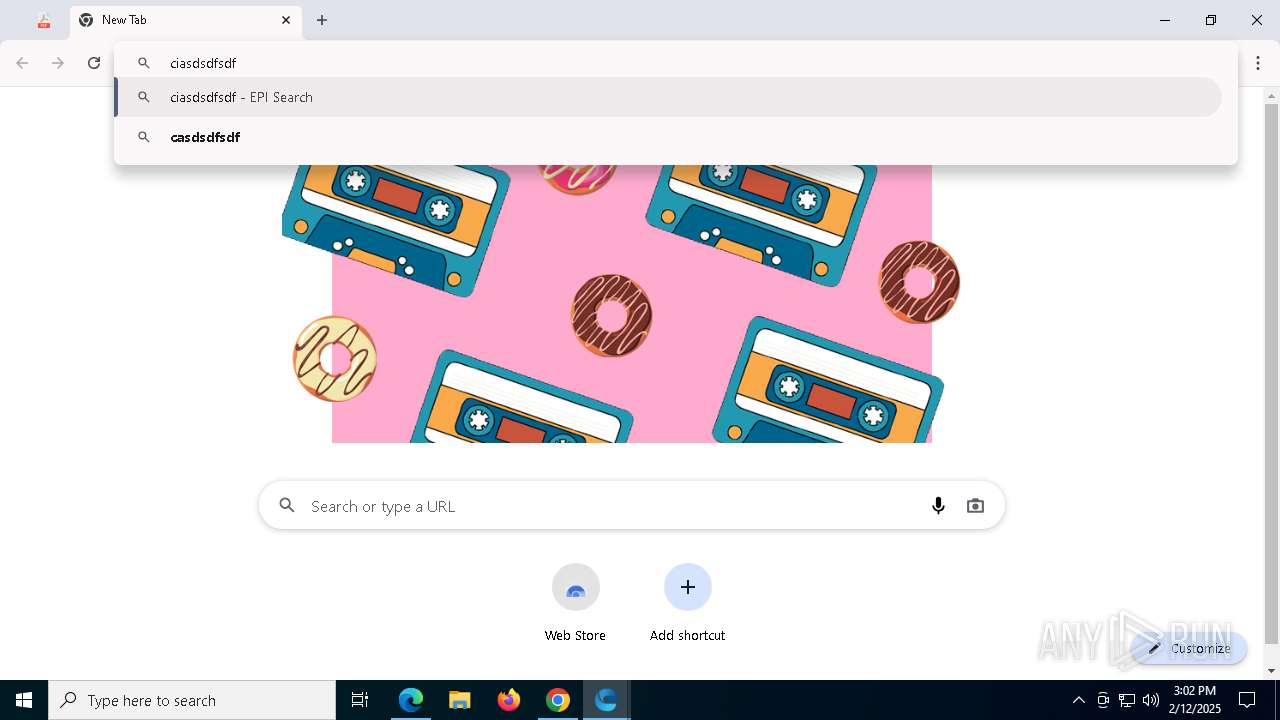Open the notification center icon
This screenshot has width=1280, height=720.
(1247, 700)
